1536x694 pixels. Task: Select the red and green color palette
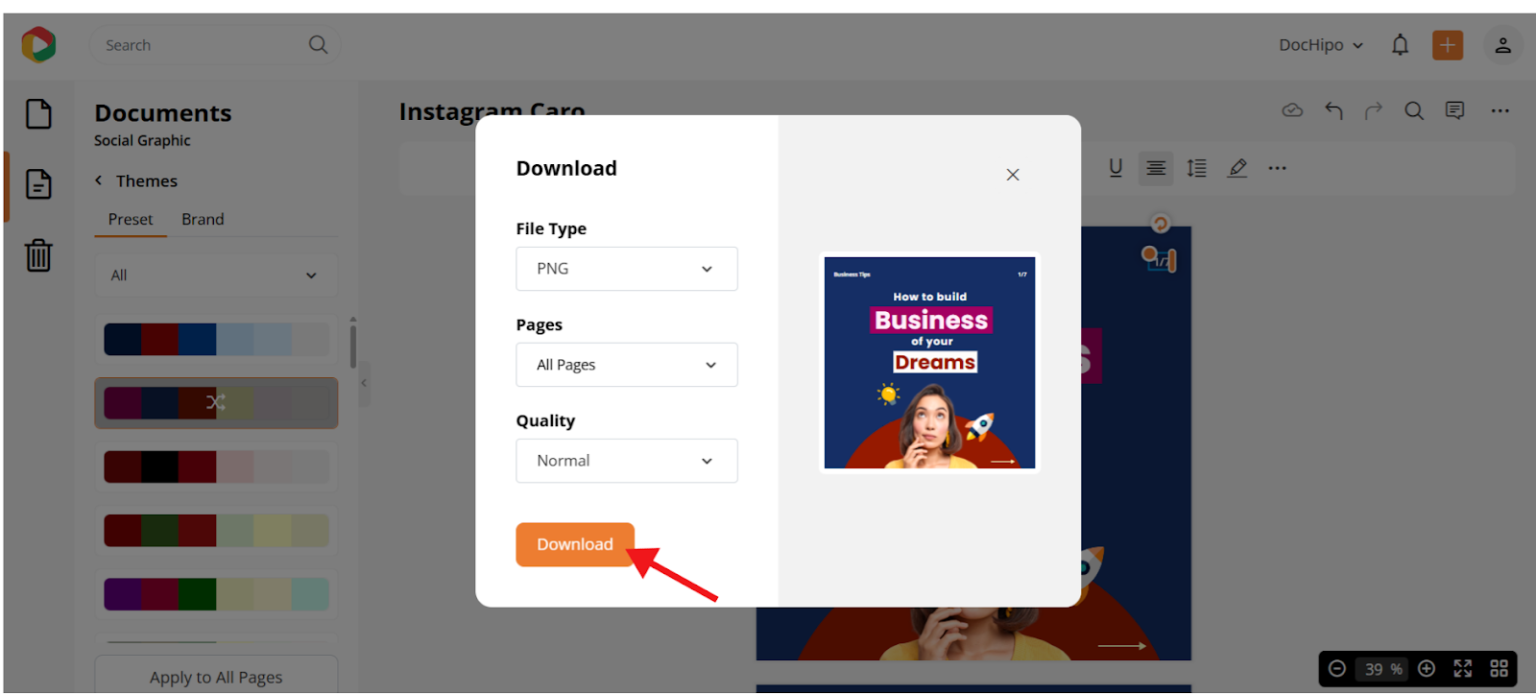pos(216,530)
